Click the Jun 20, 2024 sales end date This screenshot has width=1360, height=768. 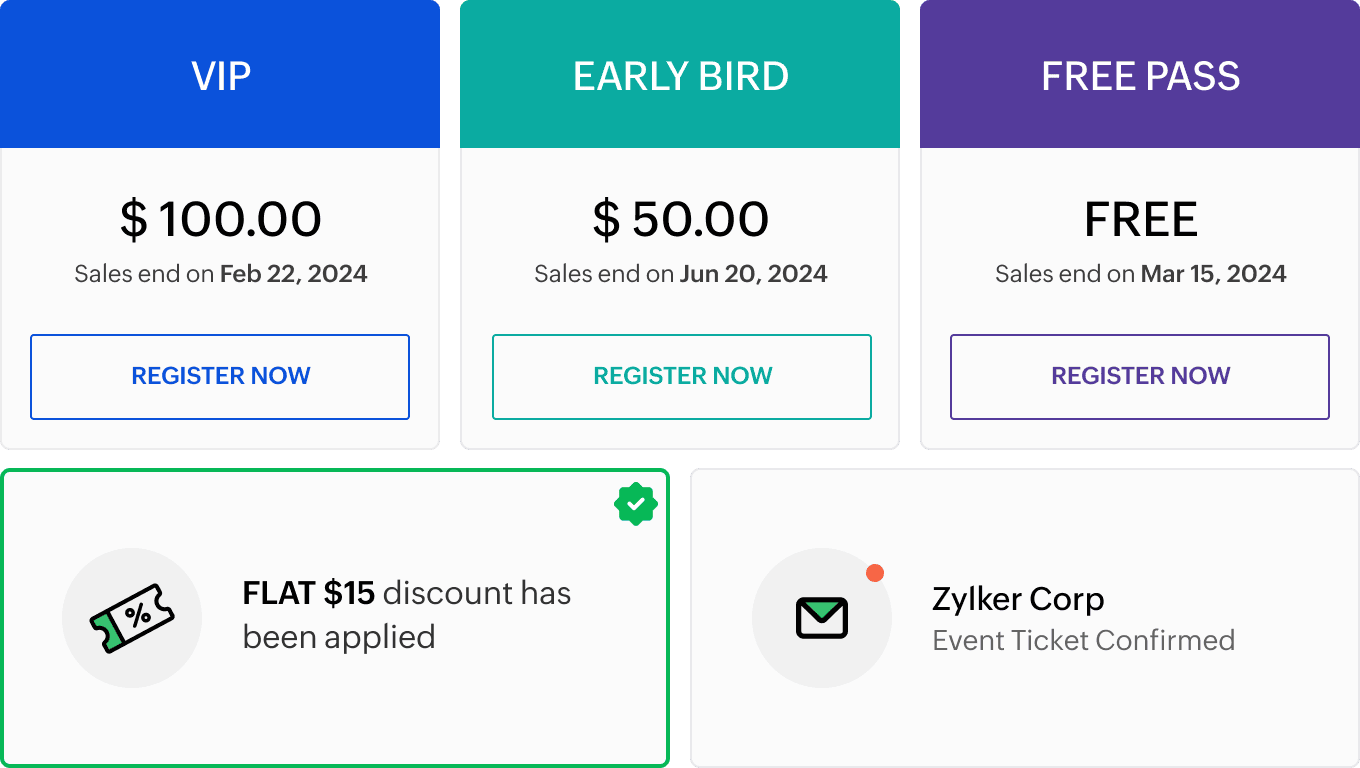754,274
